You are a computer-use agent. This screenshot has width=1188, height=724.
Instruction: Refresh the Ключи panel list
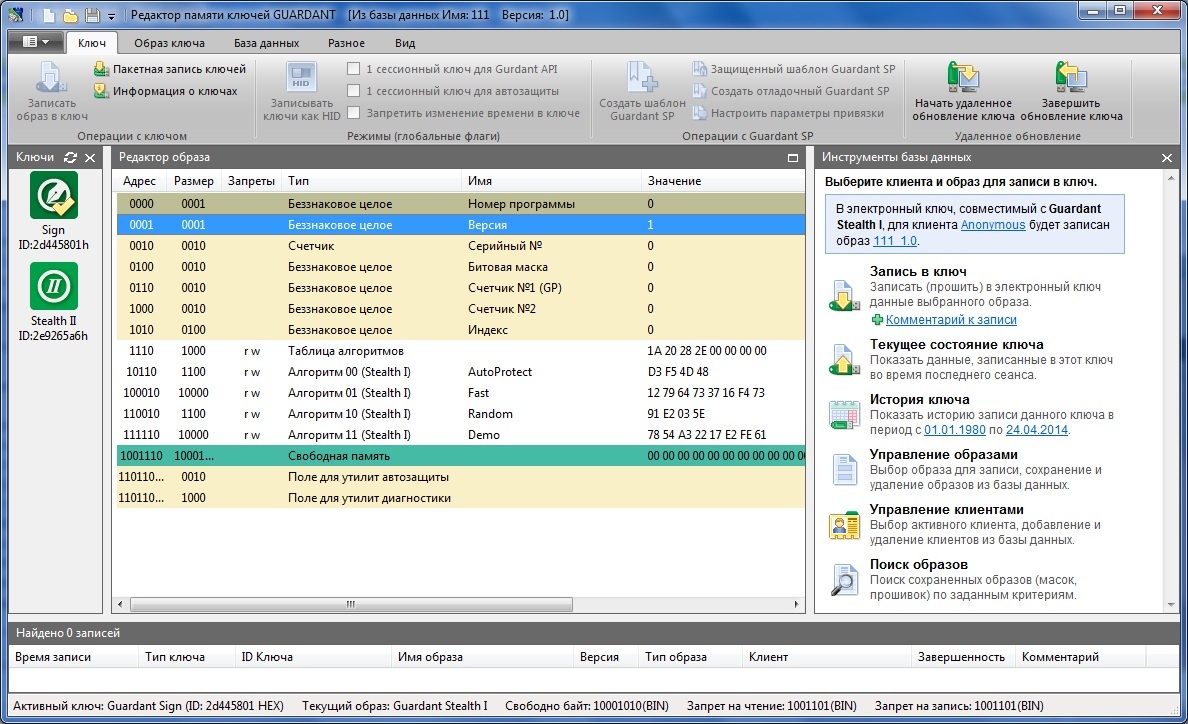[70, 158]
